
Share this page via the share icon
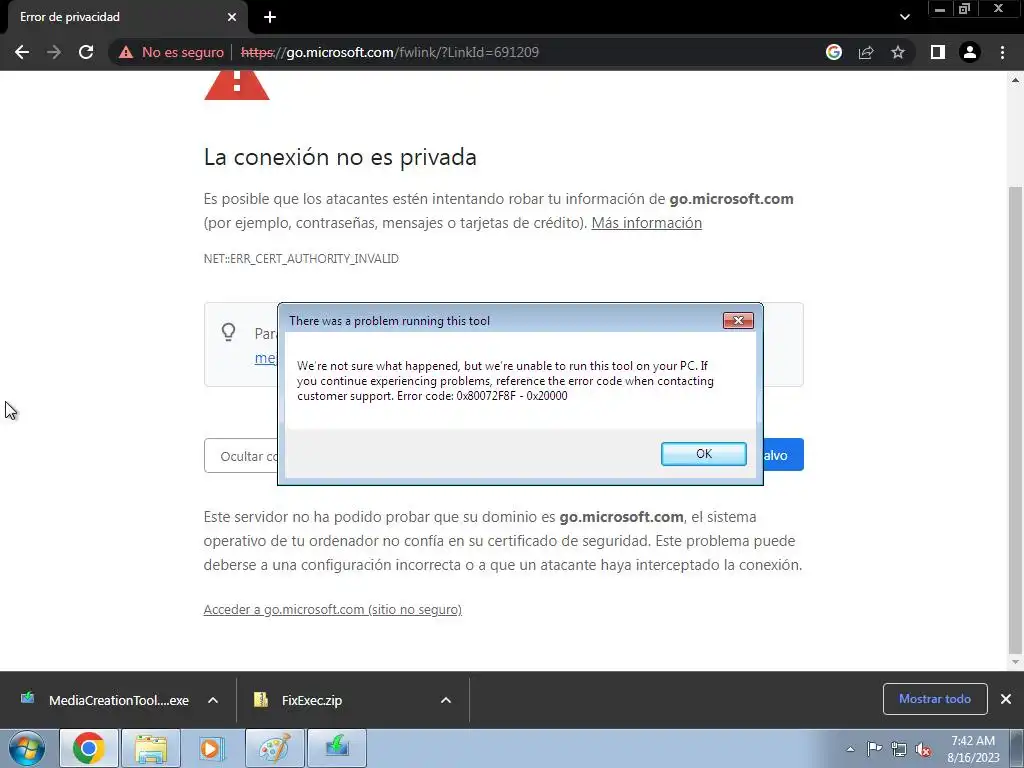tap(866, 52)
